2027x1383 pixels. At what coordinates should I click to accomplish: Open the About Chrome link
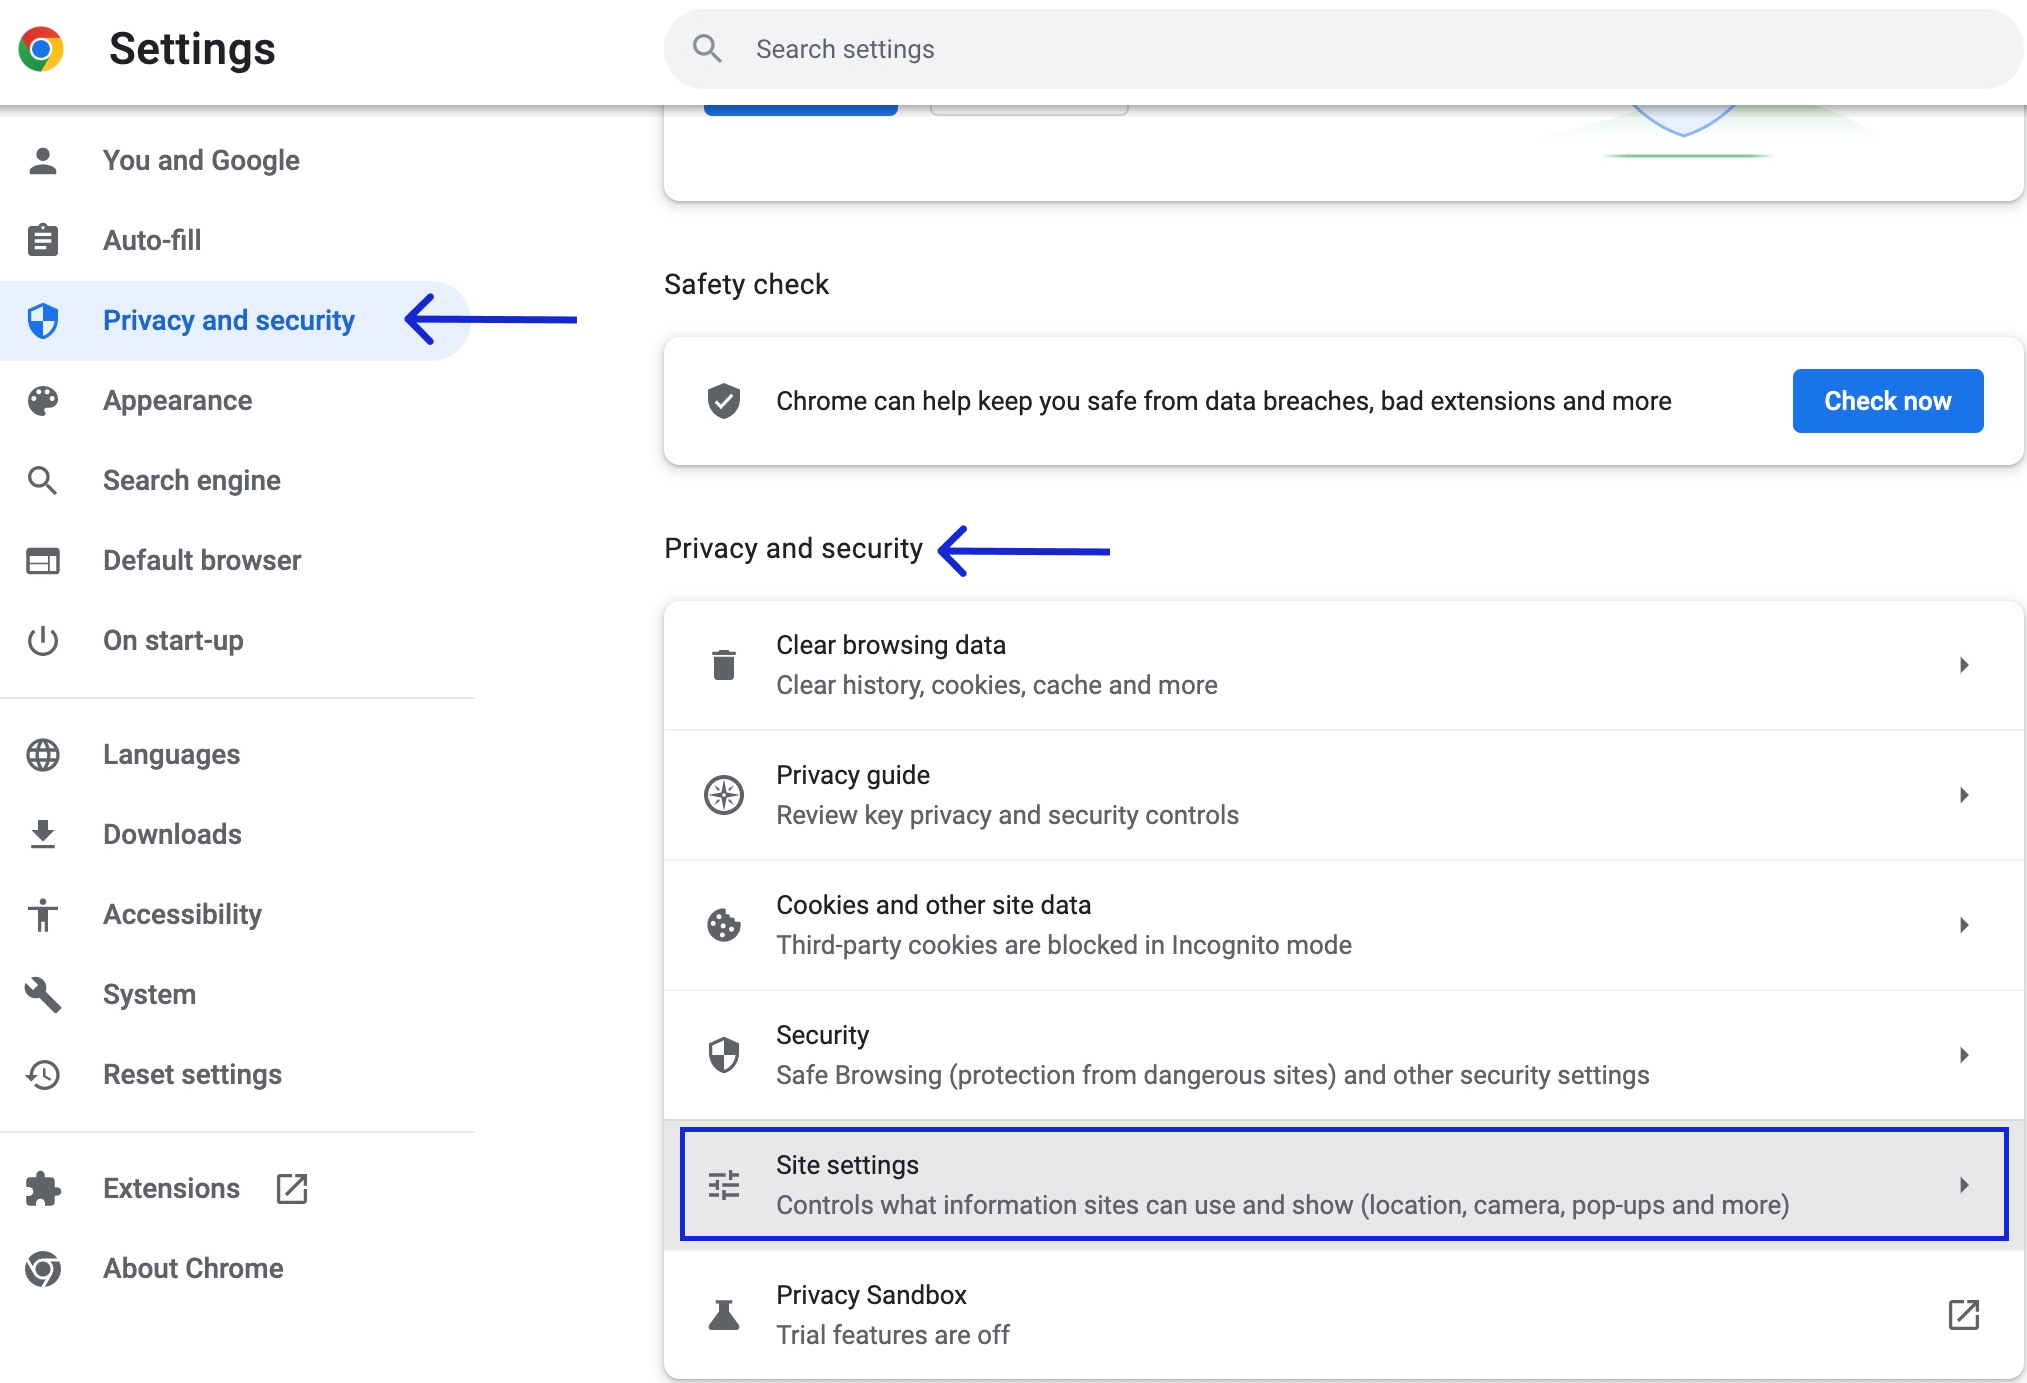pyautogui.click(x=193, y=1268)
